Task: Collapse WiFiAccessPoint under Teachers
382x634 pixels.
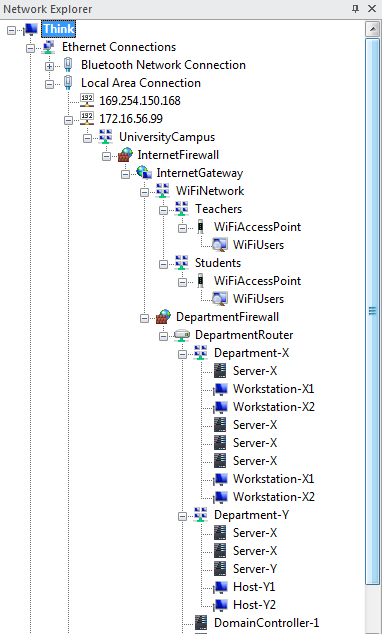Action: (x=182, y=228)
